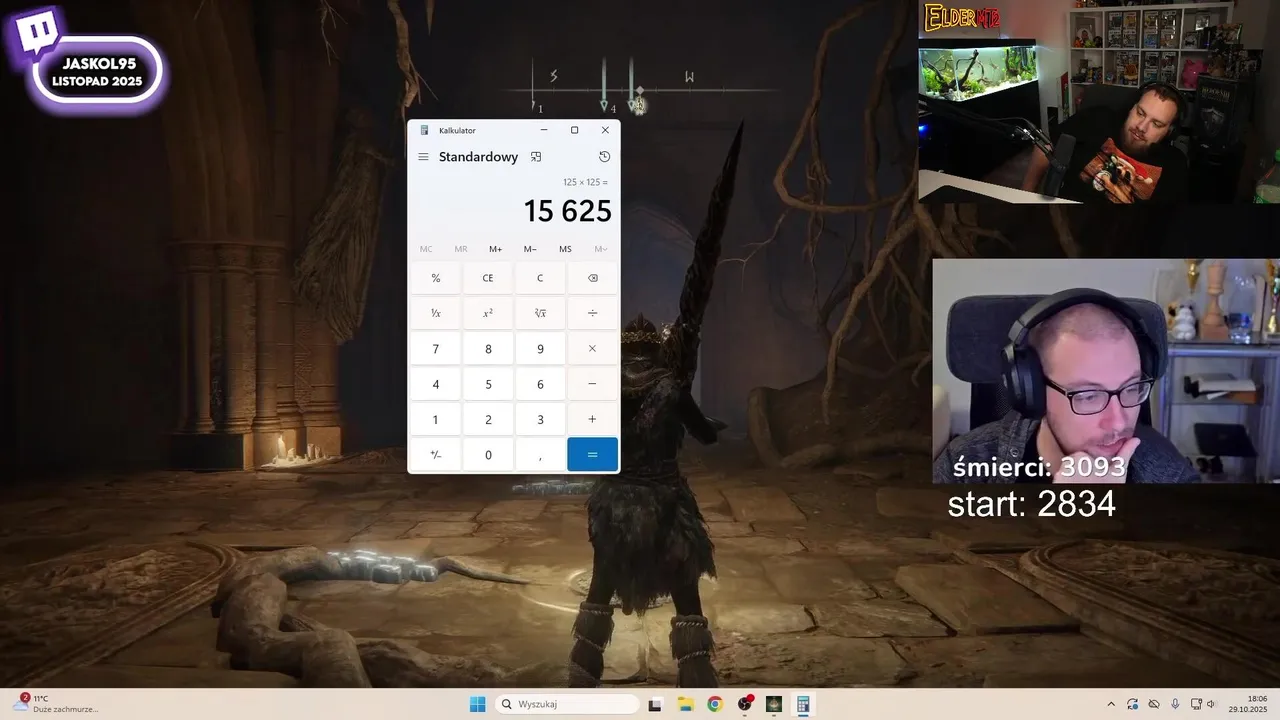Click the square x² key
Image resolution: width=1280 pixels, height=720 pixels.
coord(488,313)
